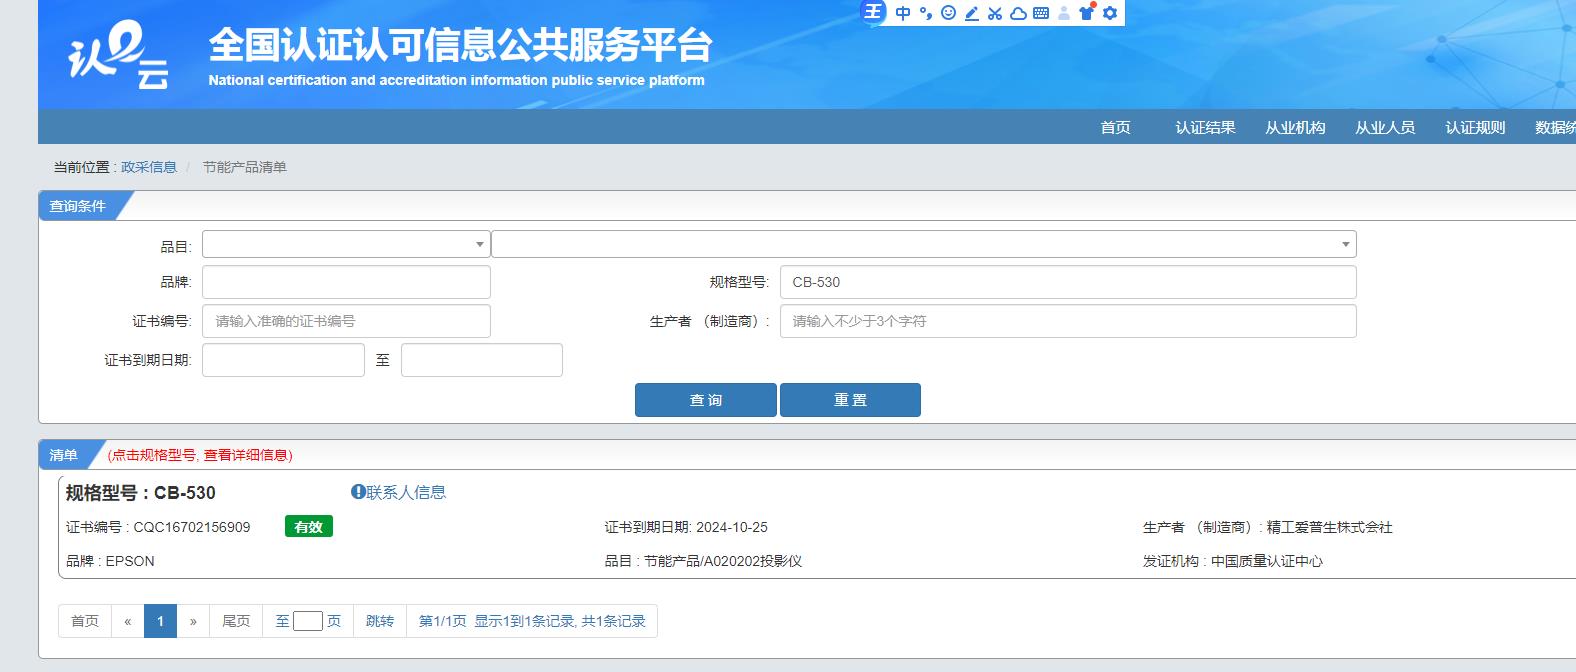1576x672 pixels.
Task: Click the » next page button
Action: 193,621
